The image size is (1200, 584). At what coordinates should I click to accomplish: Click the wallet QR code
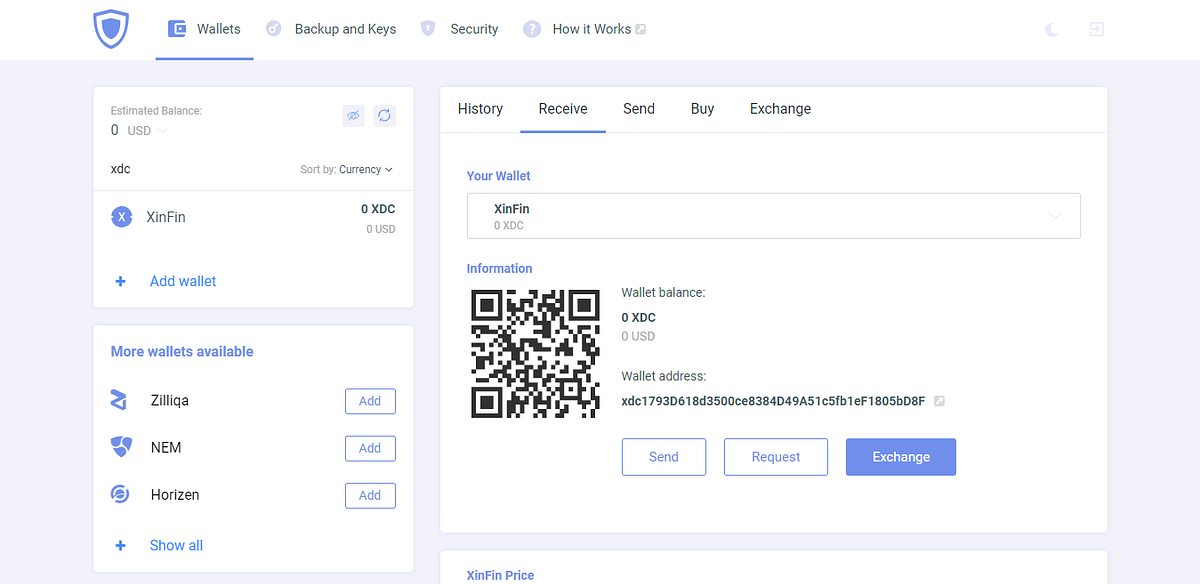535,354
